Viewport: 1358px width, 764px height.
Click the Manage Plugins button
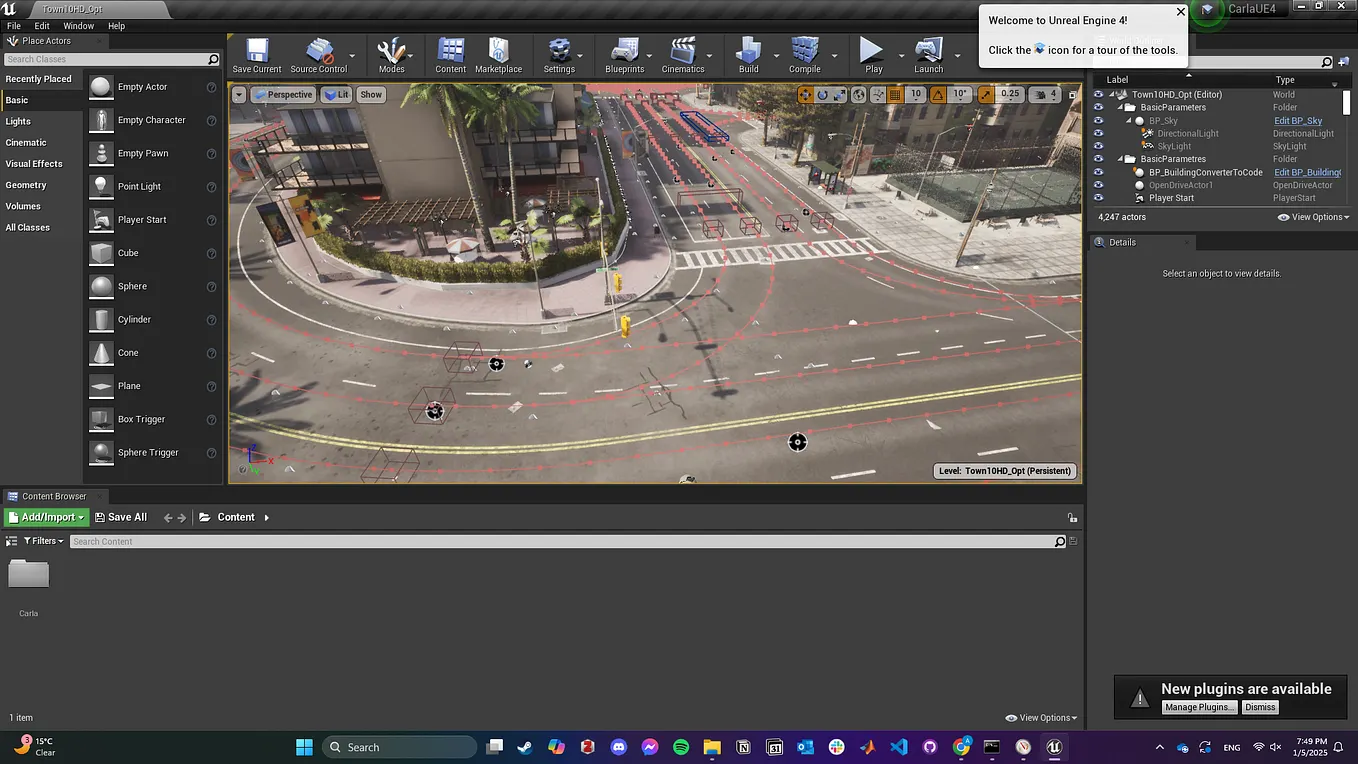[1200, 707]
